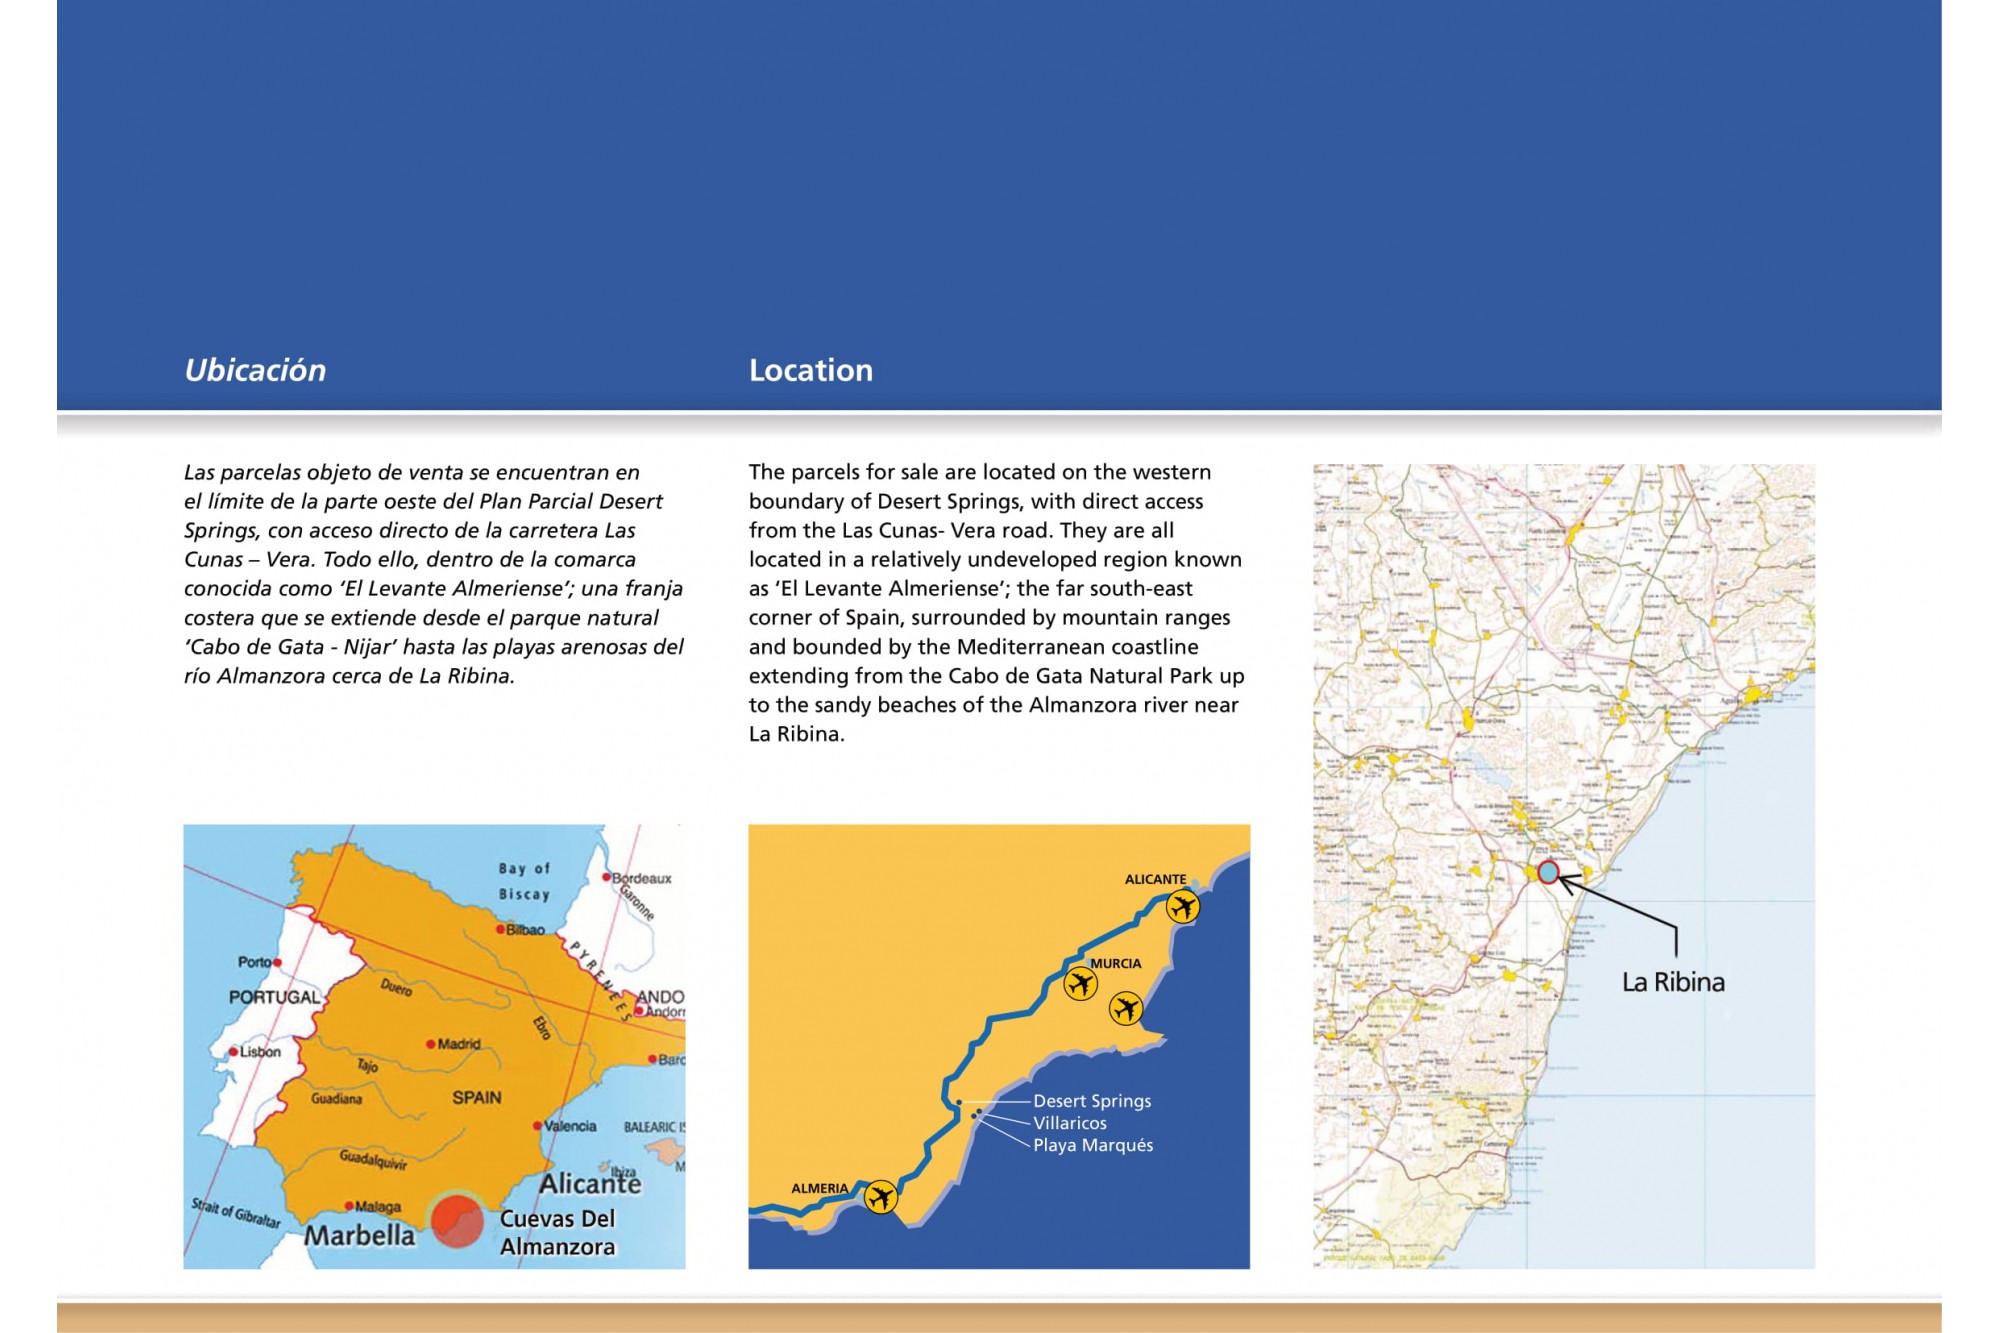The height and width of the screenshot is (1333, 2000).
Task: Click the yellow and blue coastline airports map
Action: [999, 1047]
